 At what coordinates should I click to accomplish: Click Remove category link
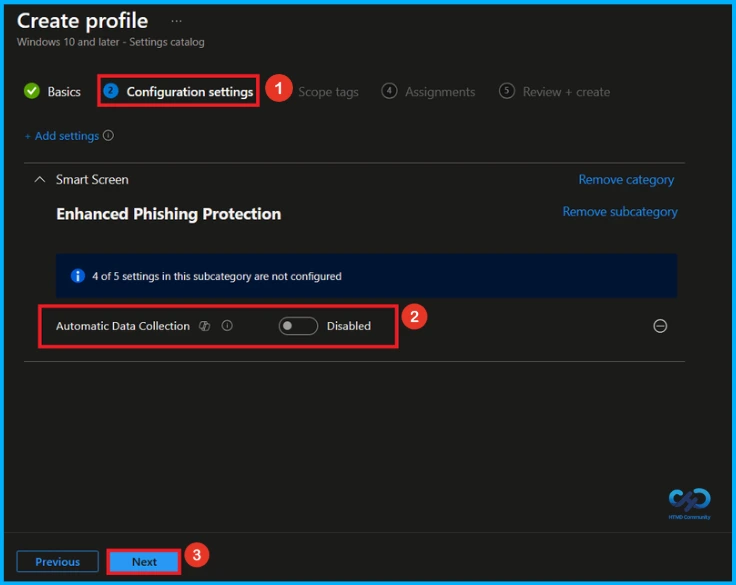(x=626, y=180)
